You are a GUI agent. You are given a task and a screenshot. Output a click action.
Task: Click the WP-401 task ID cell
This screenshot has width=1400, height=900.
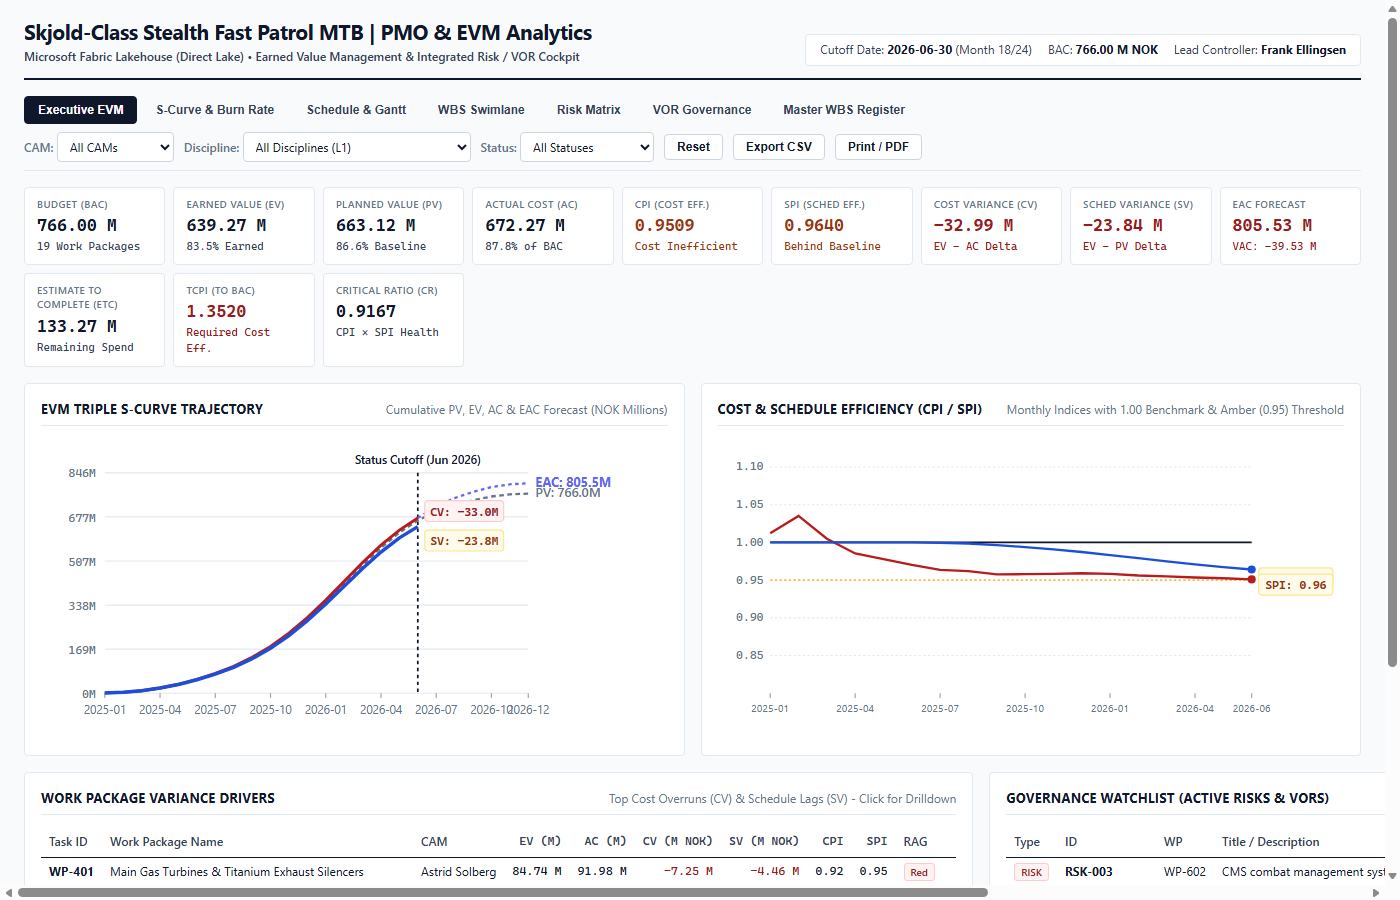pyautogui.click(x=71, y=872)
